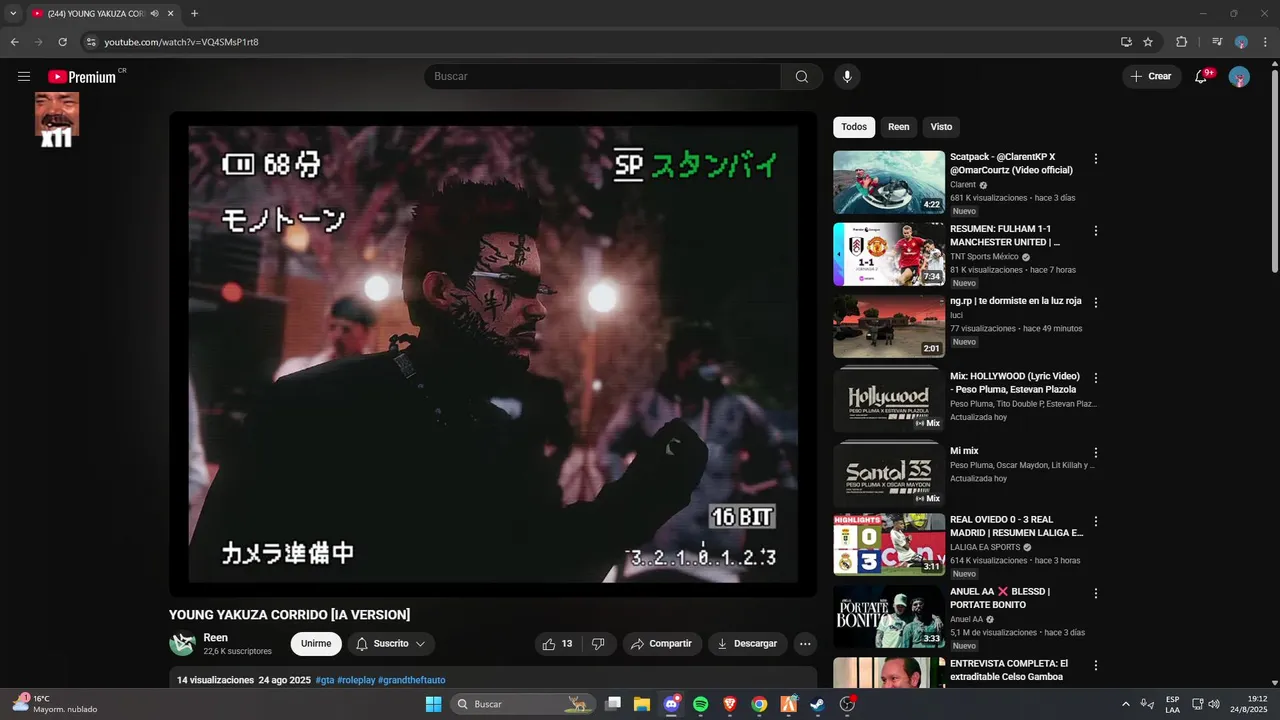The width and height of the screenshot is (1280, 720).
Task: Select the Reen filter chip
Action: click(x=899, y=127)
